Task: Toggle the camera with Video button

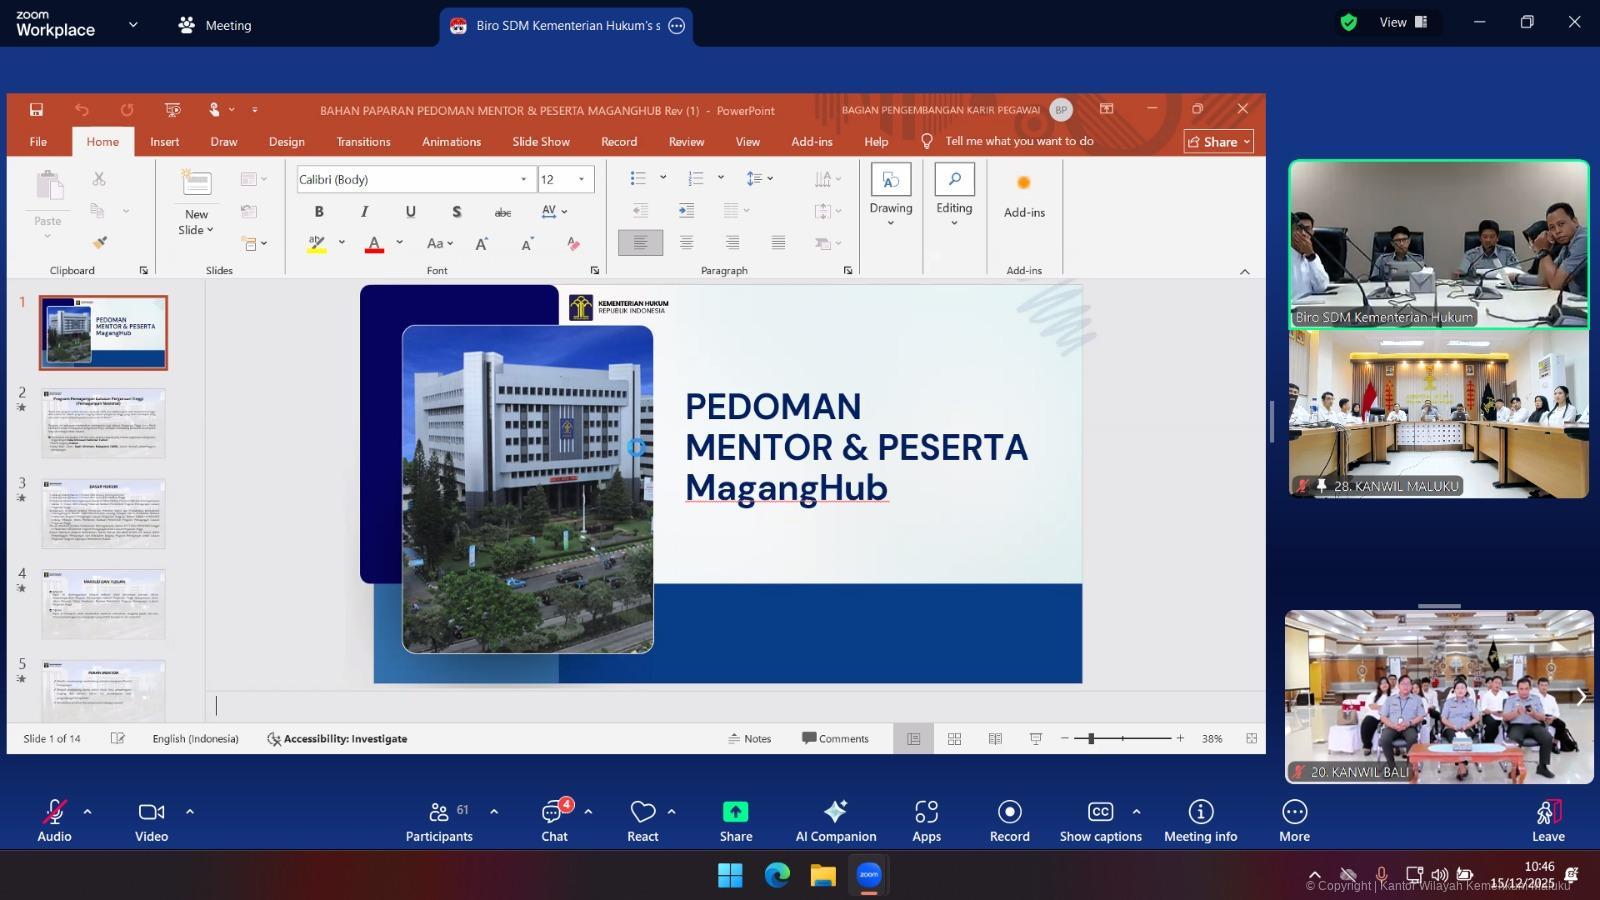Action: (x=151, y=820)
